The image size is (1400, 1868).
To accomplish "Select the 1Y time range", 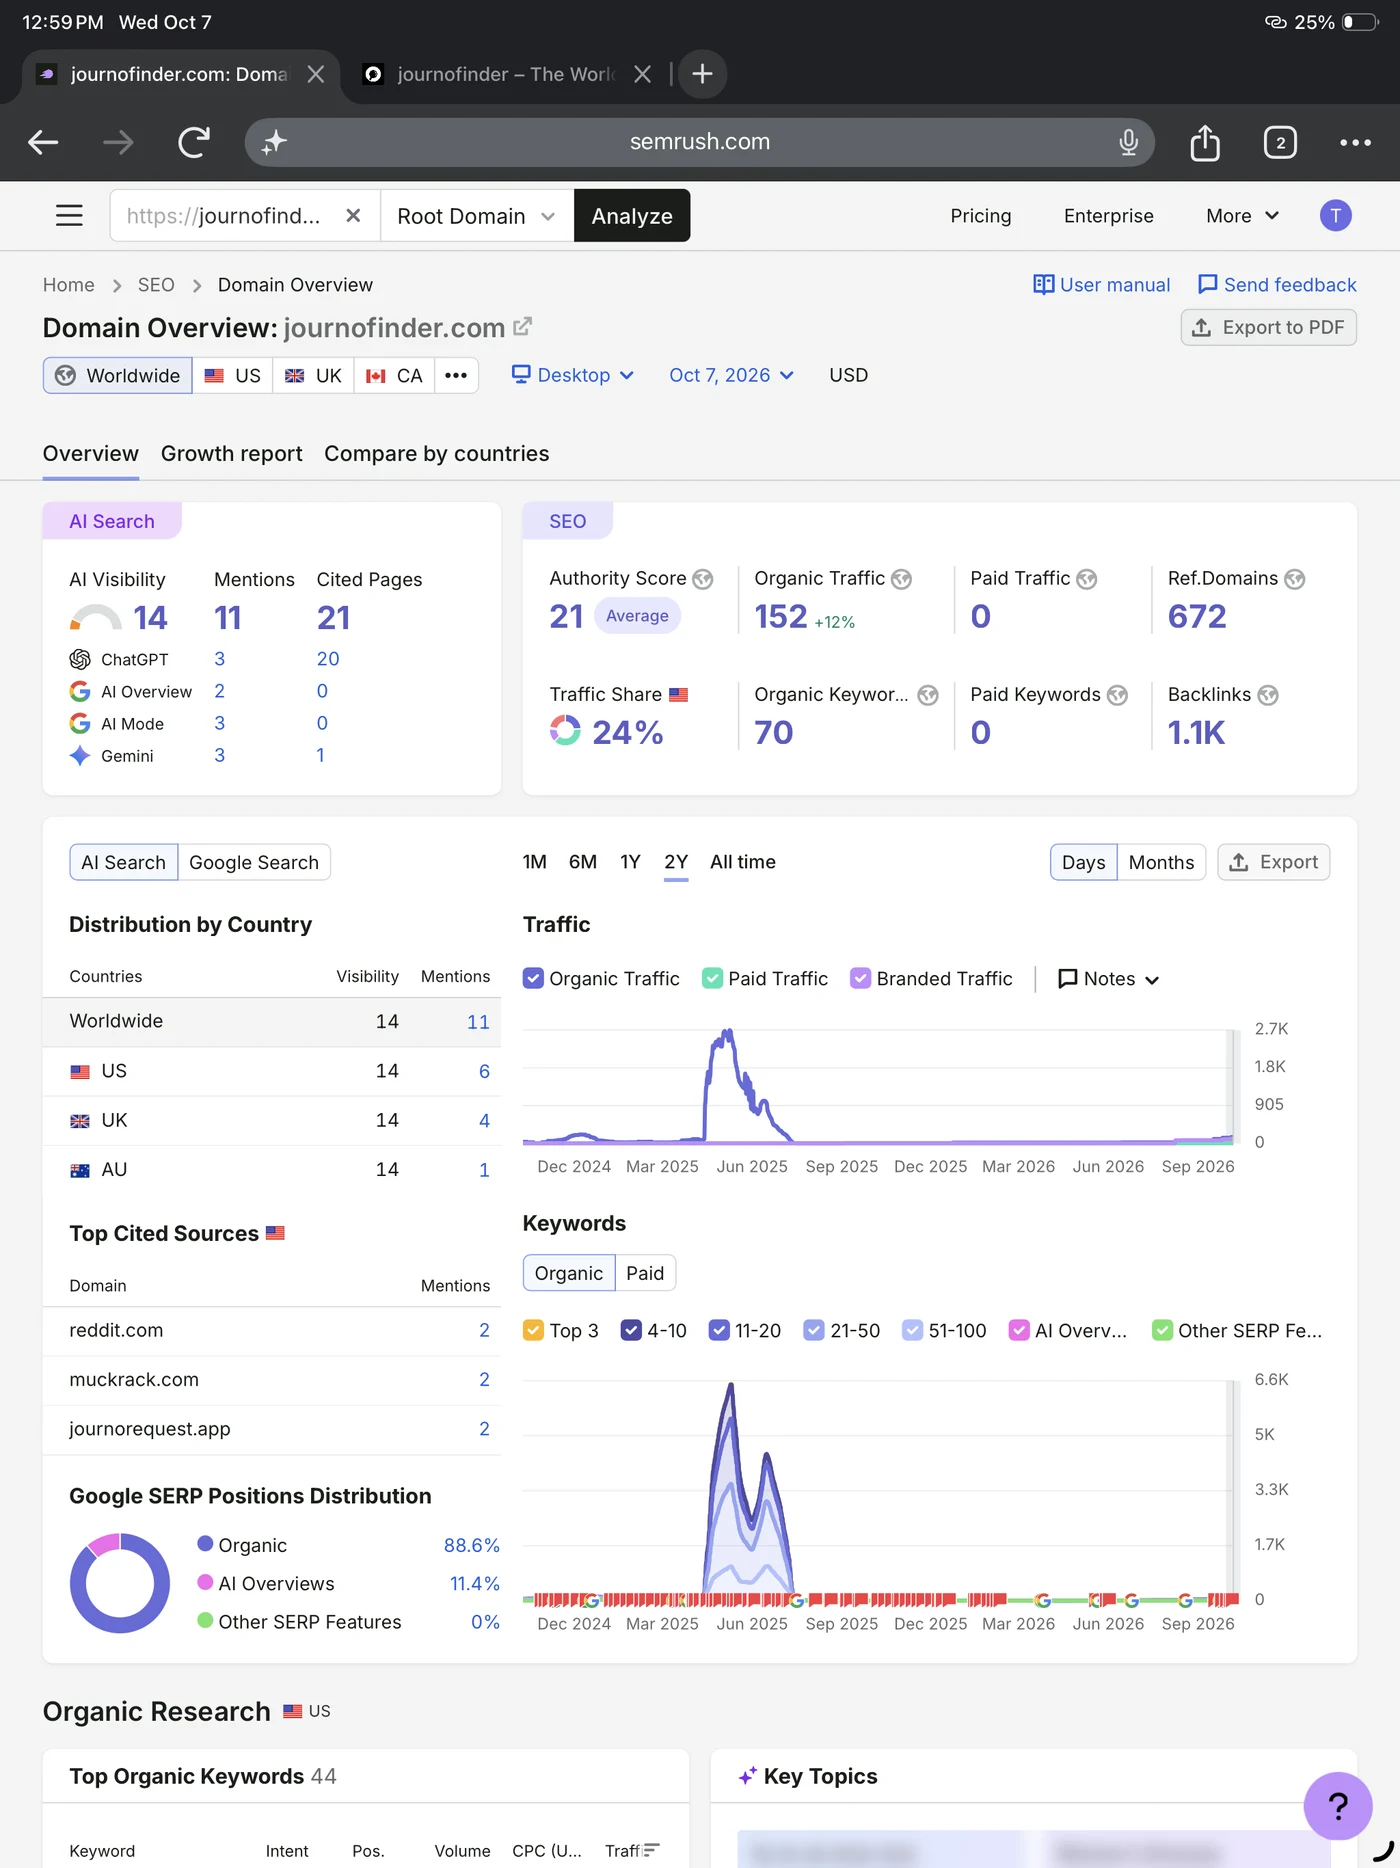I will click(x=630, y=862).
